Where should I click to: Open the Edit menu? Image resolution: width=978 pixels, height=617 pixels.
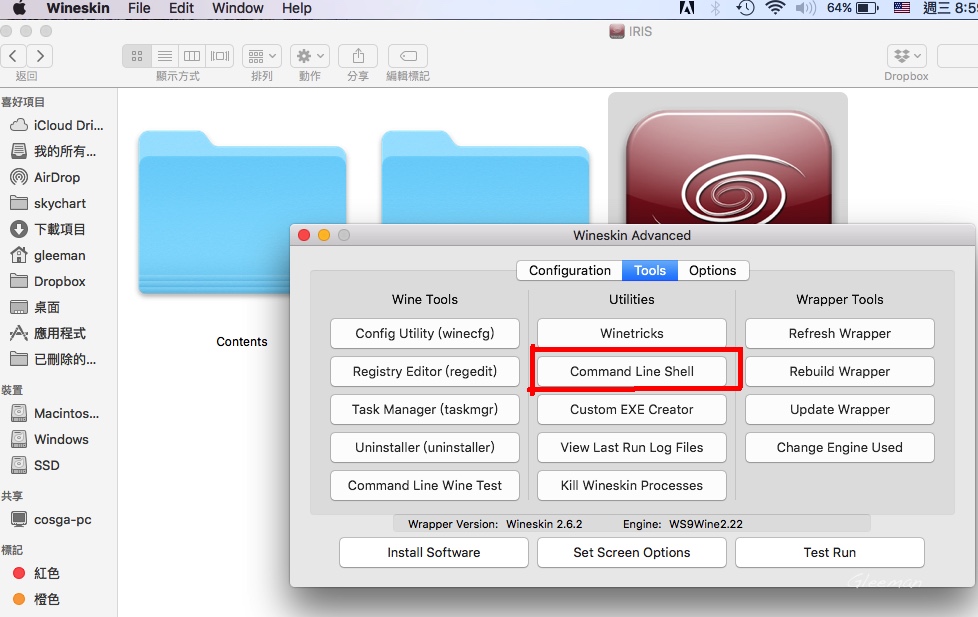pos(182,8)
